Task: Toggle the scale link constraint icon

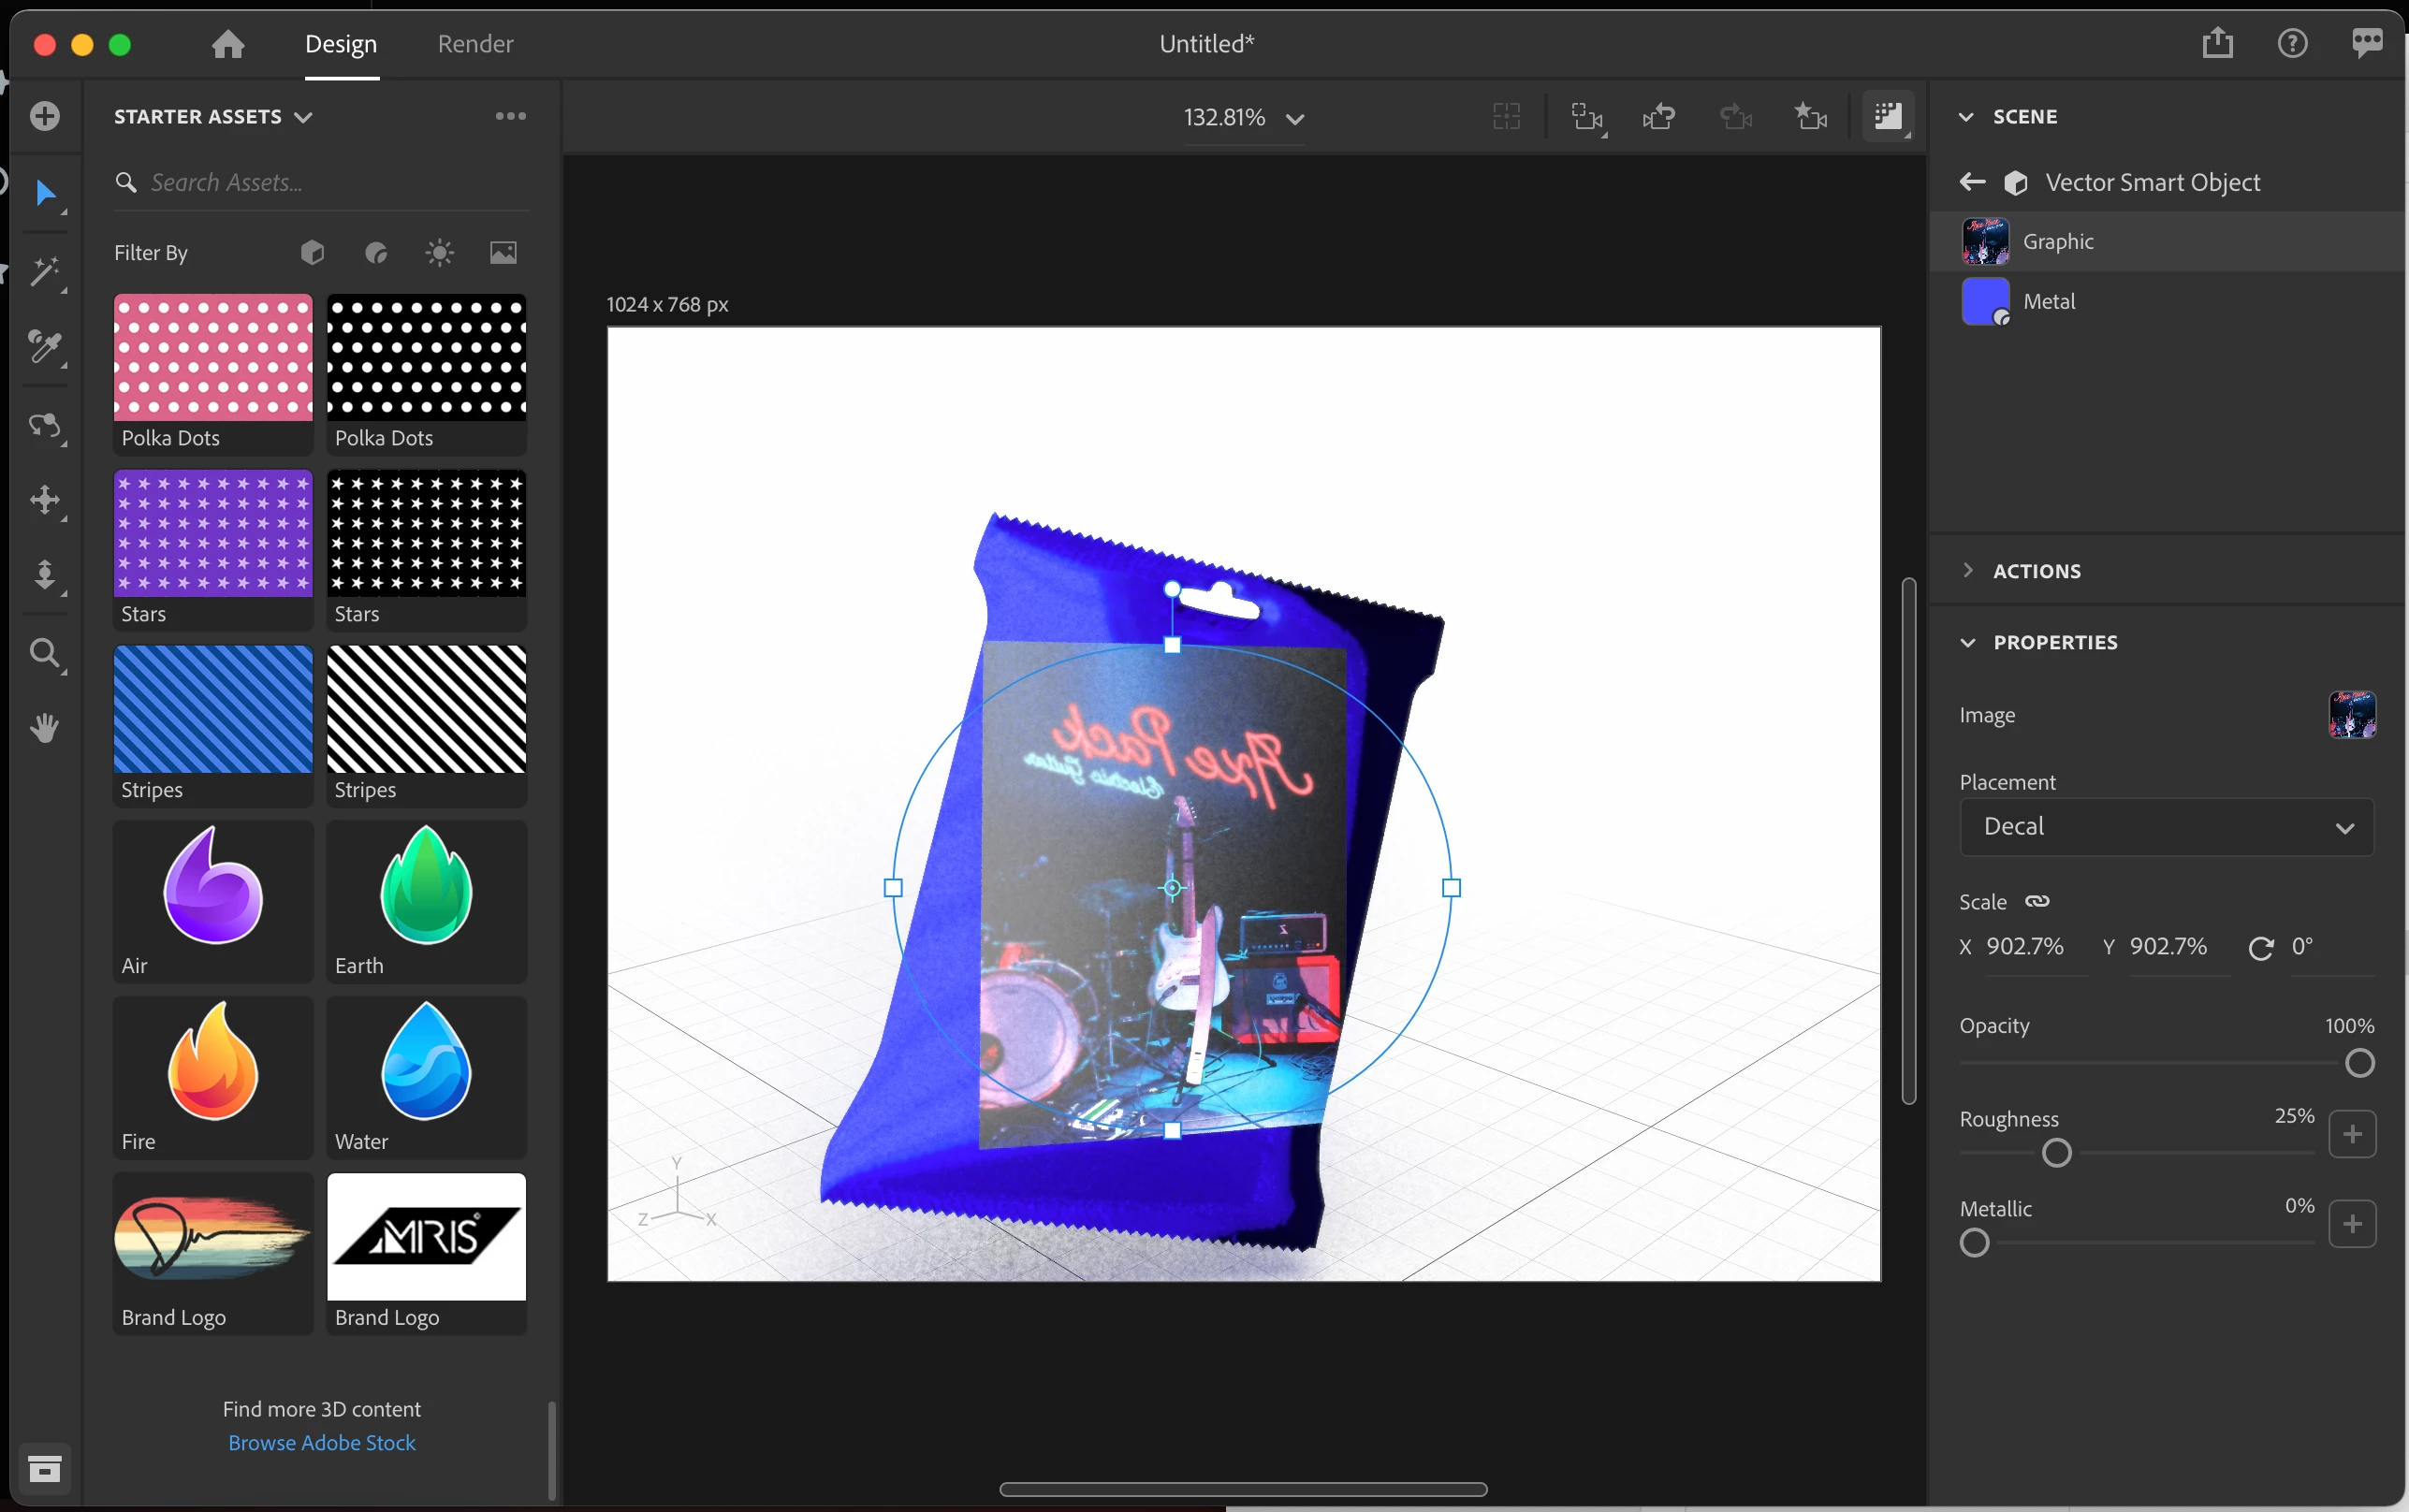Action: [2037, 901]
